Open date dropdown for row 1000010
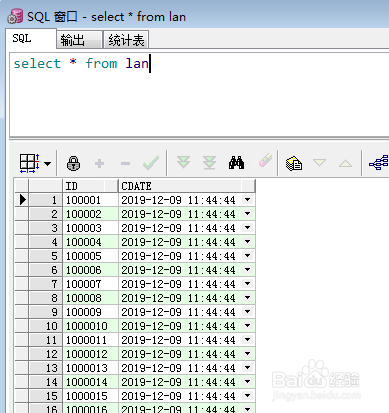 pyautogui.click(x=247, y=326)
